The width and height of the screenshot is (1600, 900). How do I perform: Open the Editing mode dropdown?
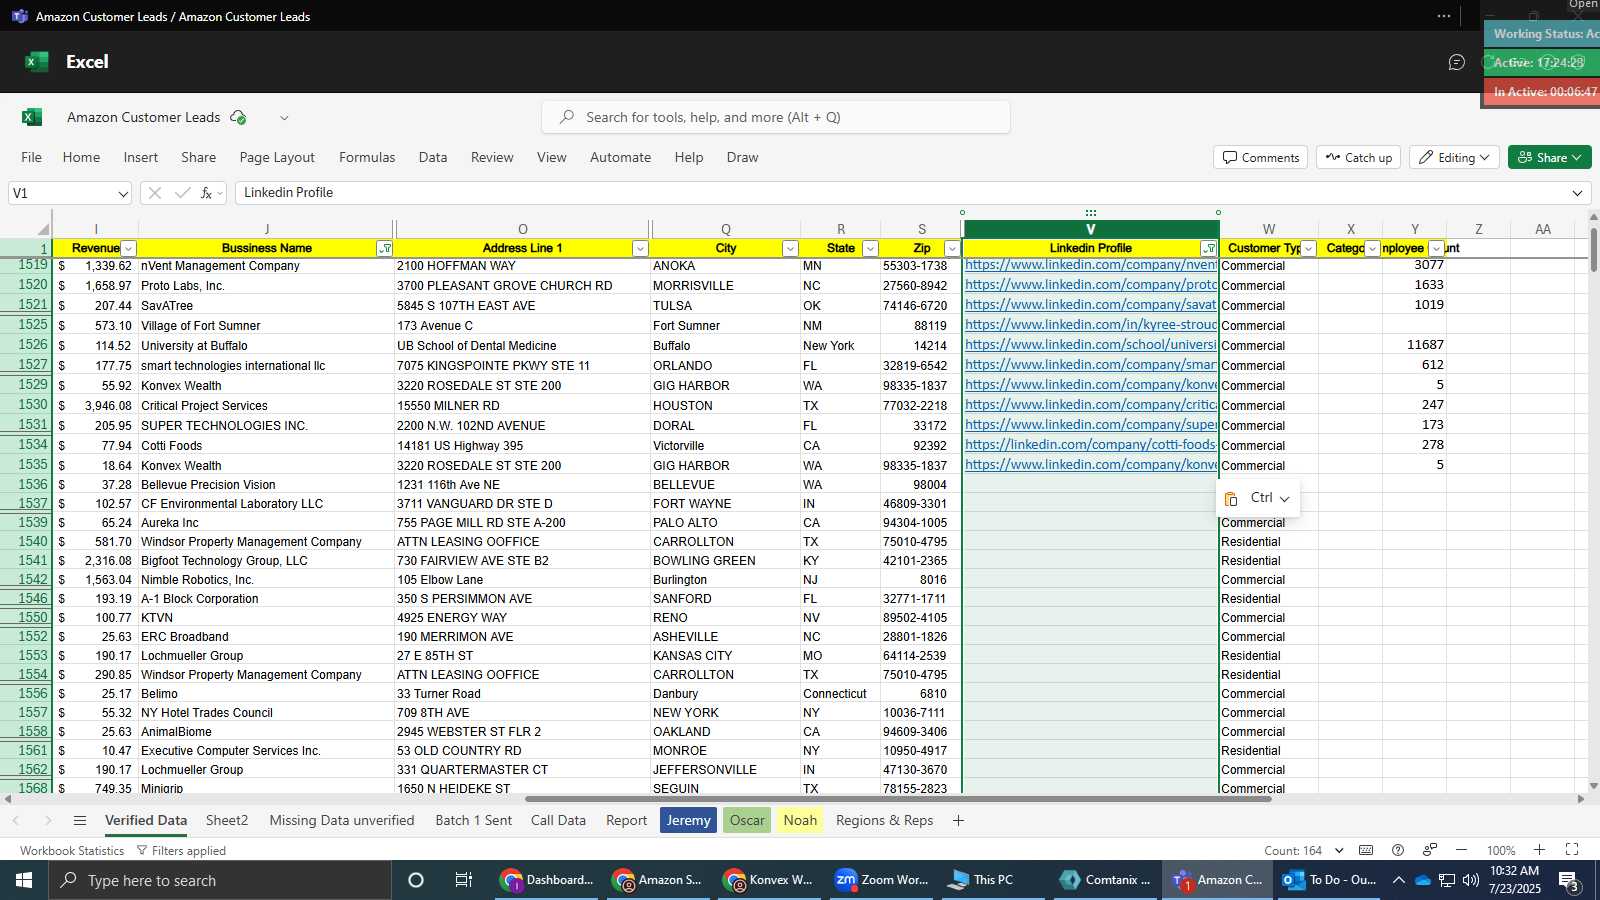[1454, 157]
